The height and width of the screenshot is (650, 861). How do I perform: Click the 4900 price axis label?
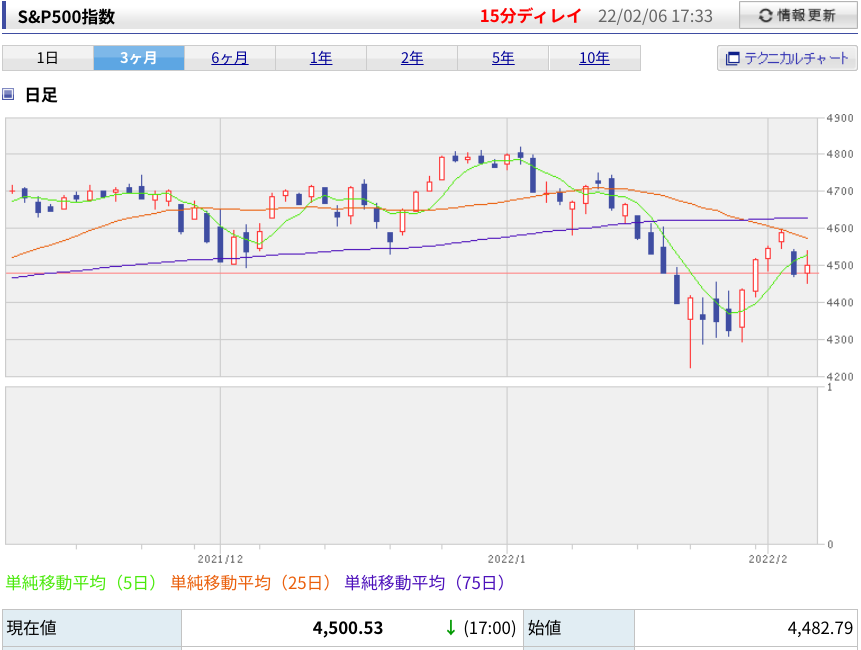point(840,118)
